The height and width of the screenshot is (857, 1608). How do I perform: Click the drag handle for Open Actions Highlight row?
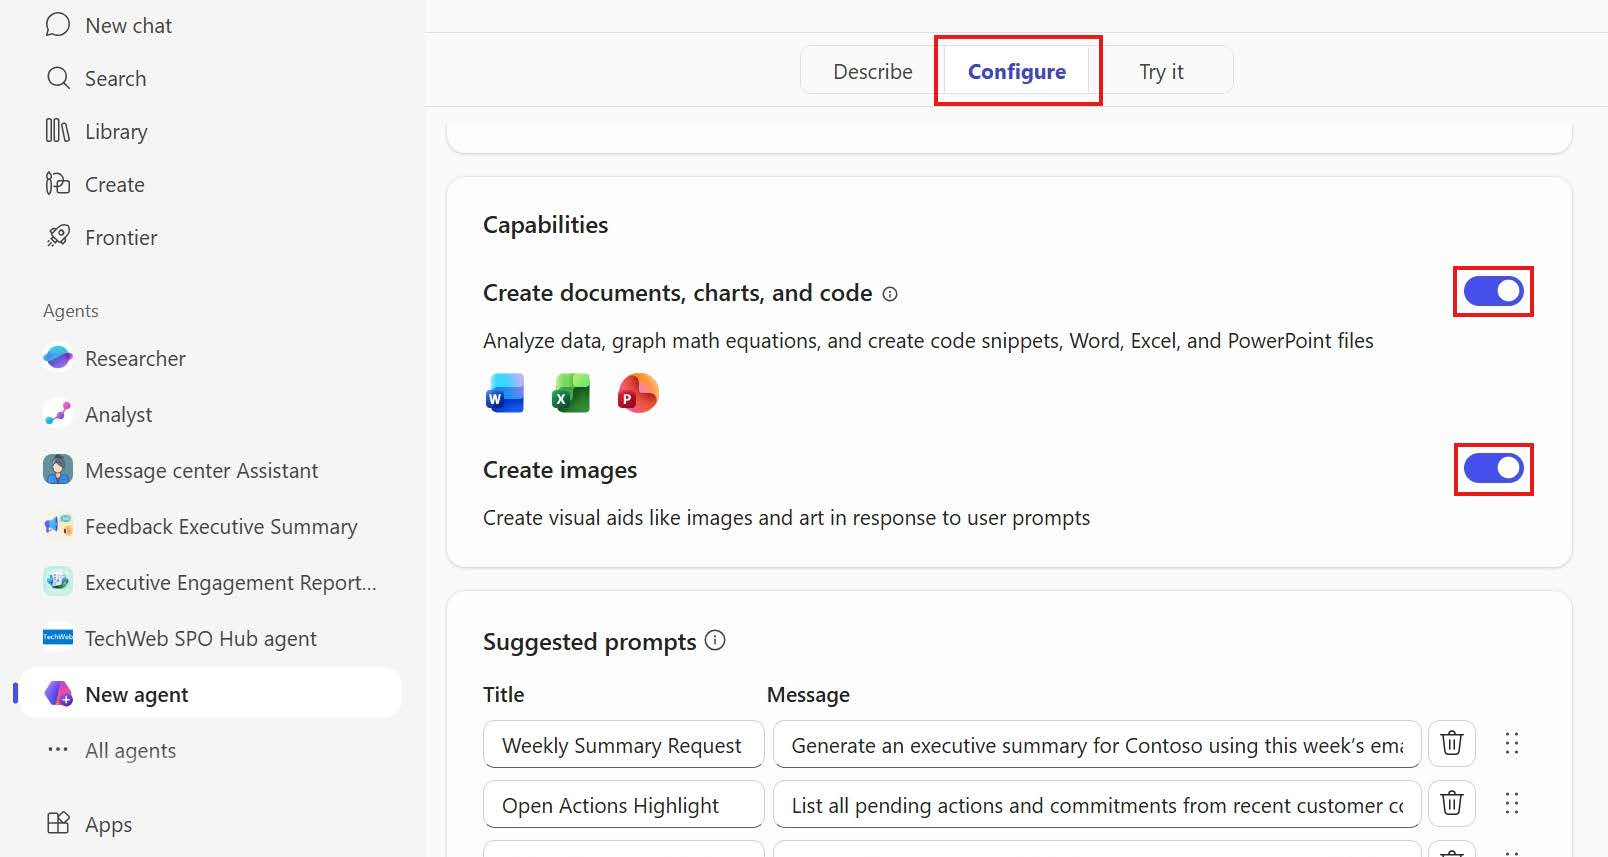tap(1512, 804)
